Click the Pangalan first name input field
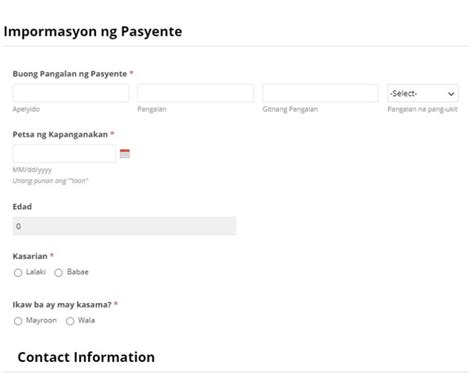Viewport: 474px width, 376px height. (x=195, y=93)
